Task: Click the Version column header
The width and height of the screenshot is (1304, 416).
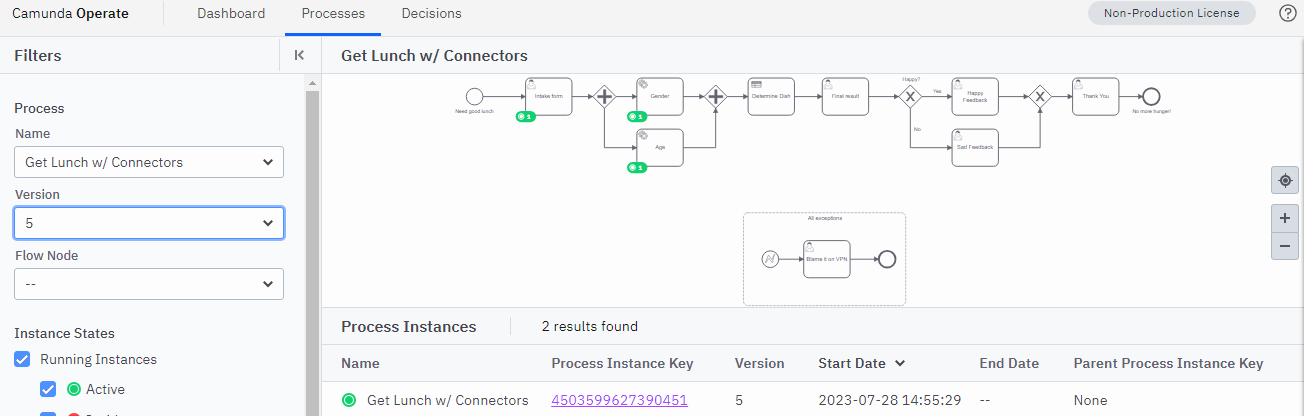Action: [x=759, y=363]
